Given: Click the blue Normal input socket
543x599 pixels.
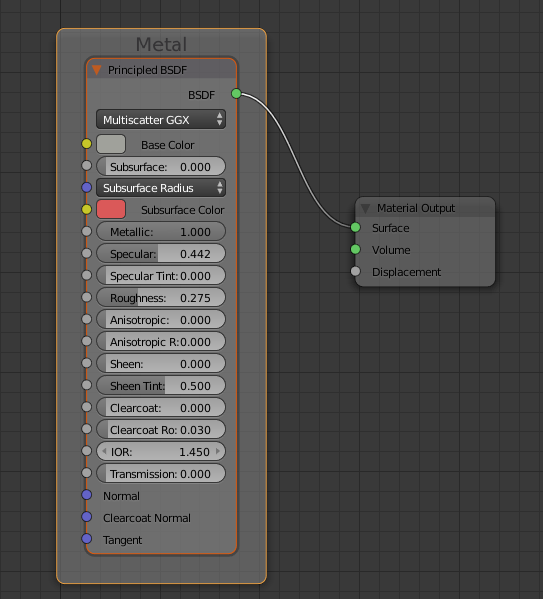Looking at the screenshot, I should [x=87, y=495].
